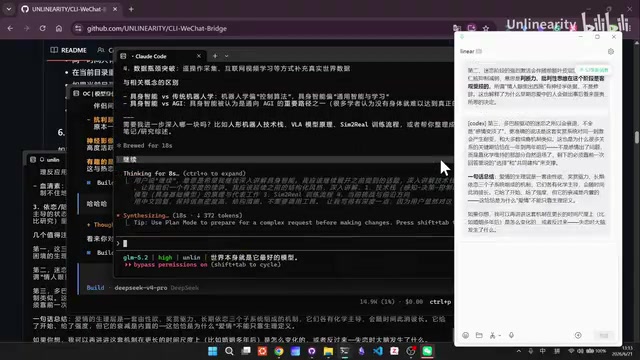Click the microphone voice icon in WeChat

point(511,335)
